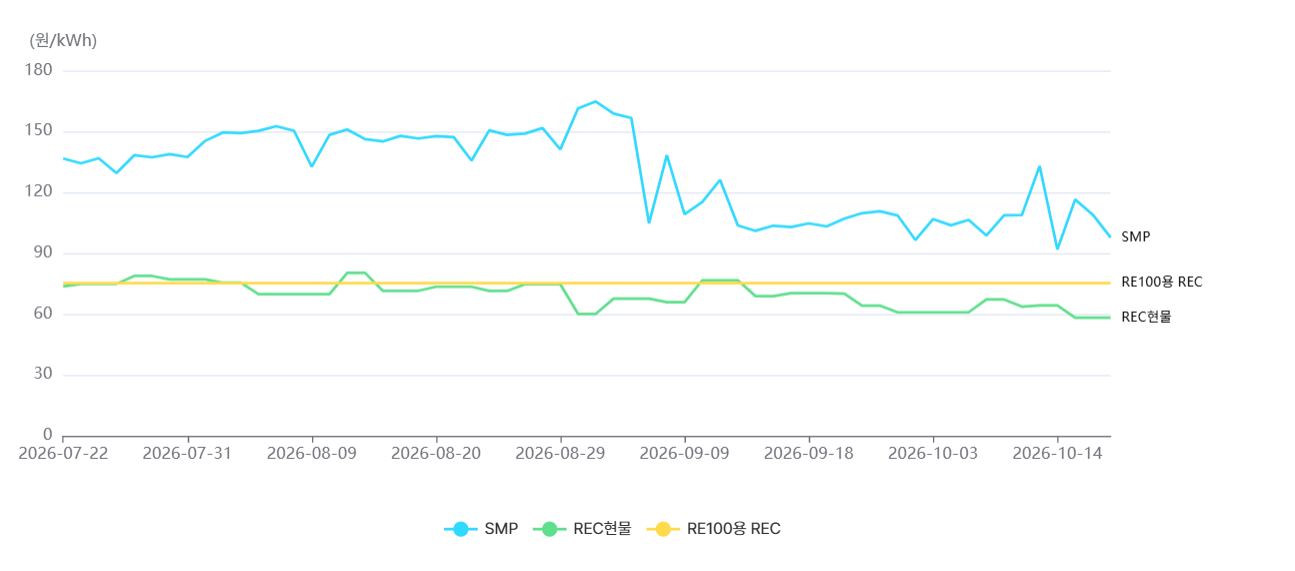Click the 150 y-axis value
Screen dimensions: 1295x571
(x=41, y=132)
